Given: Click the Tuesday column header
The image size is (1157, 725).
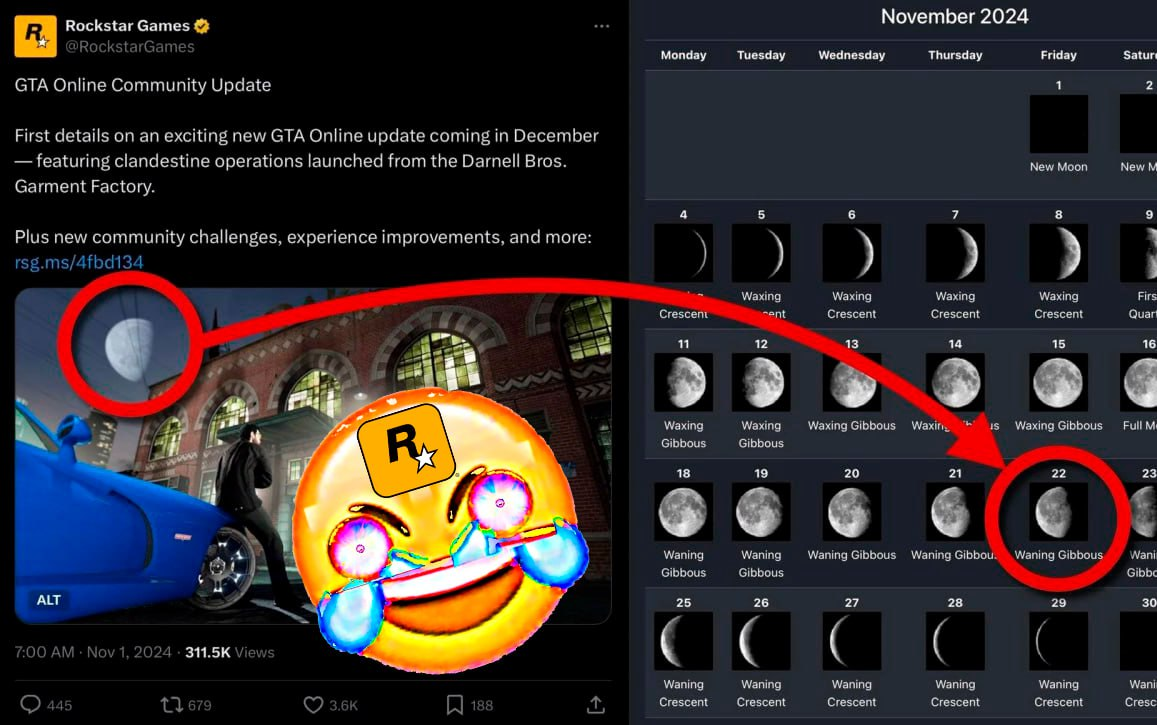Looking at the screenshot, I should 761,55.
